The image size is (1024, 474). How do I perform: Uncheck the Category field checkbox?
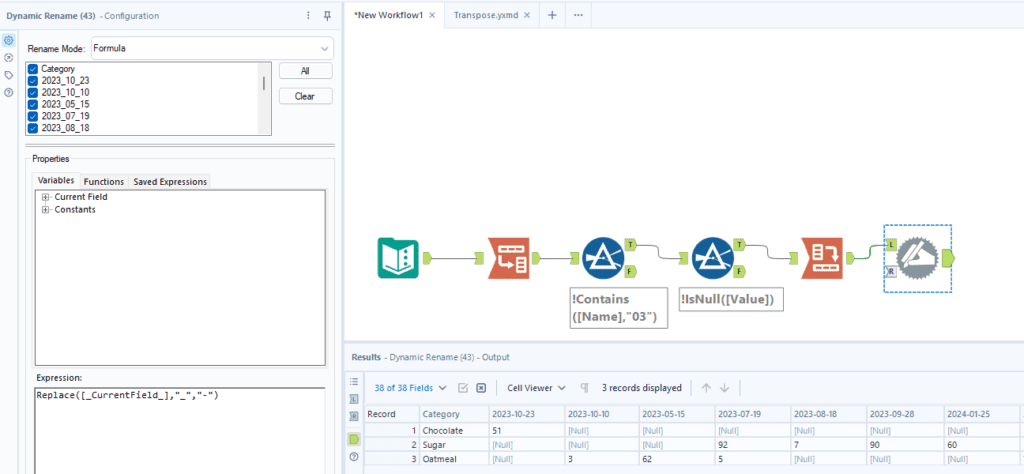(33, 69)
